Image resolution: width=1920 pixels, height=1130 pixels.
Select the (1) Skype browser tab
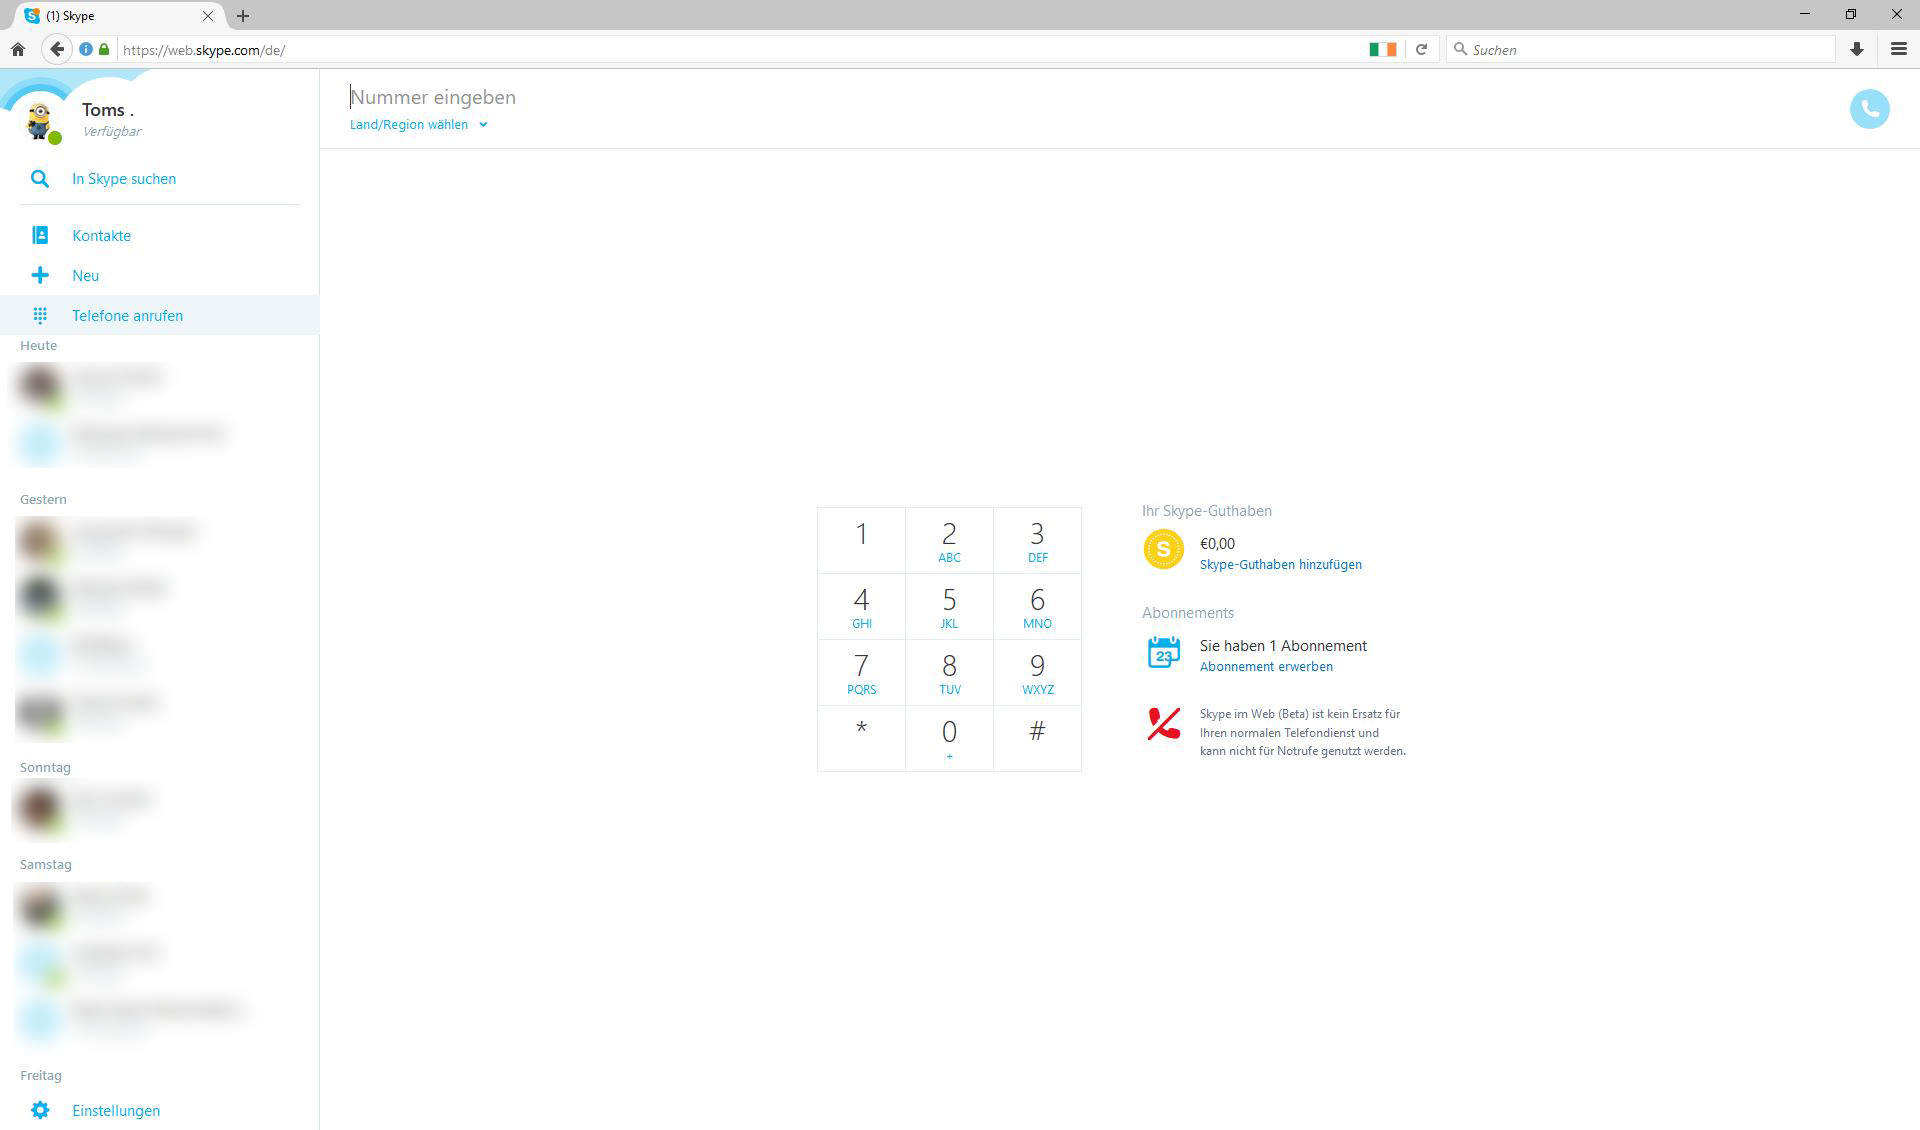pyautogui.click(x=118, y=16)
